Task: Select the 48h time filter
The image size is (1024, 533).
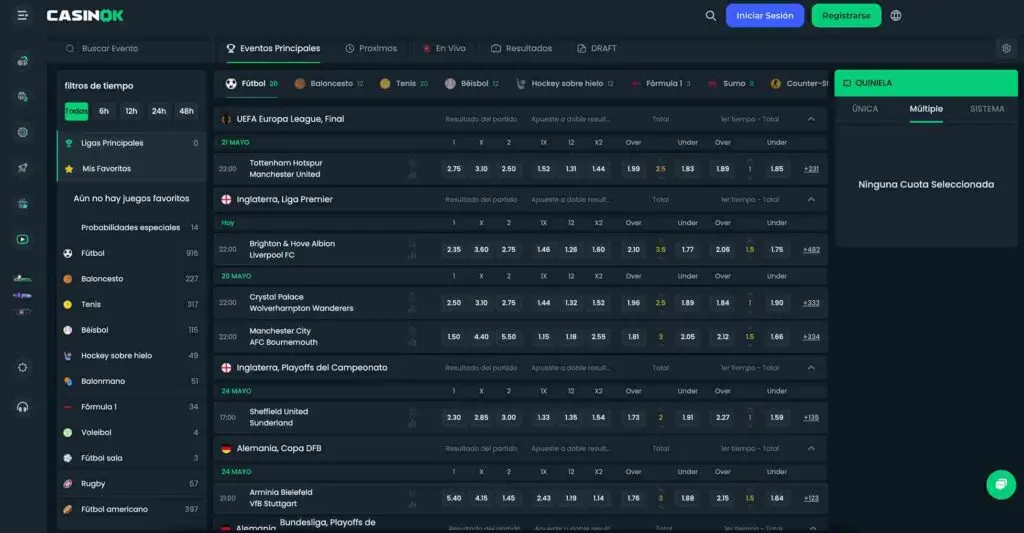Action: (186, 111)
